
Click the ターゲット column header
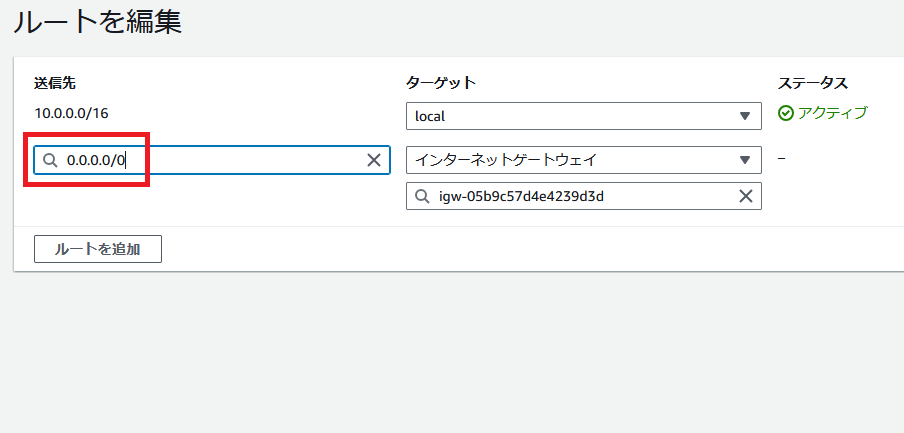coord(441,83)
